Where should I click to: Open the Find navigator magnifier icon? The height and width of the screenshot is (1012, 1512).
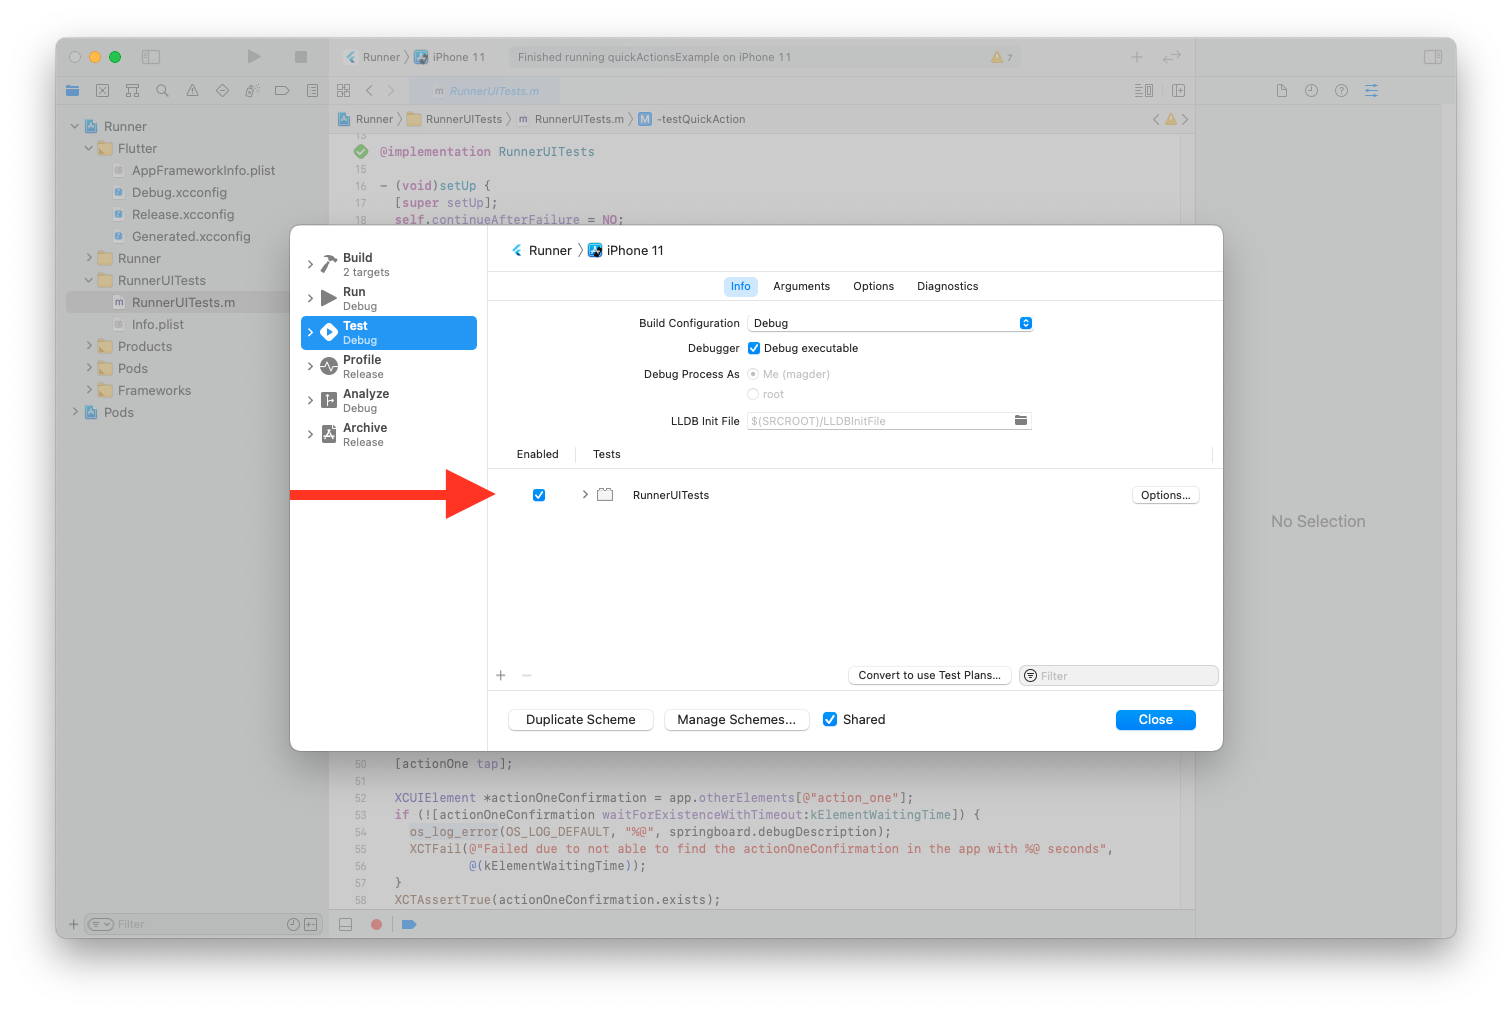click(162, 91)
